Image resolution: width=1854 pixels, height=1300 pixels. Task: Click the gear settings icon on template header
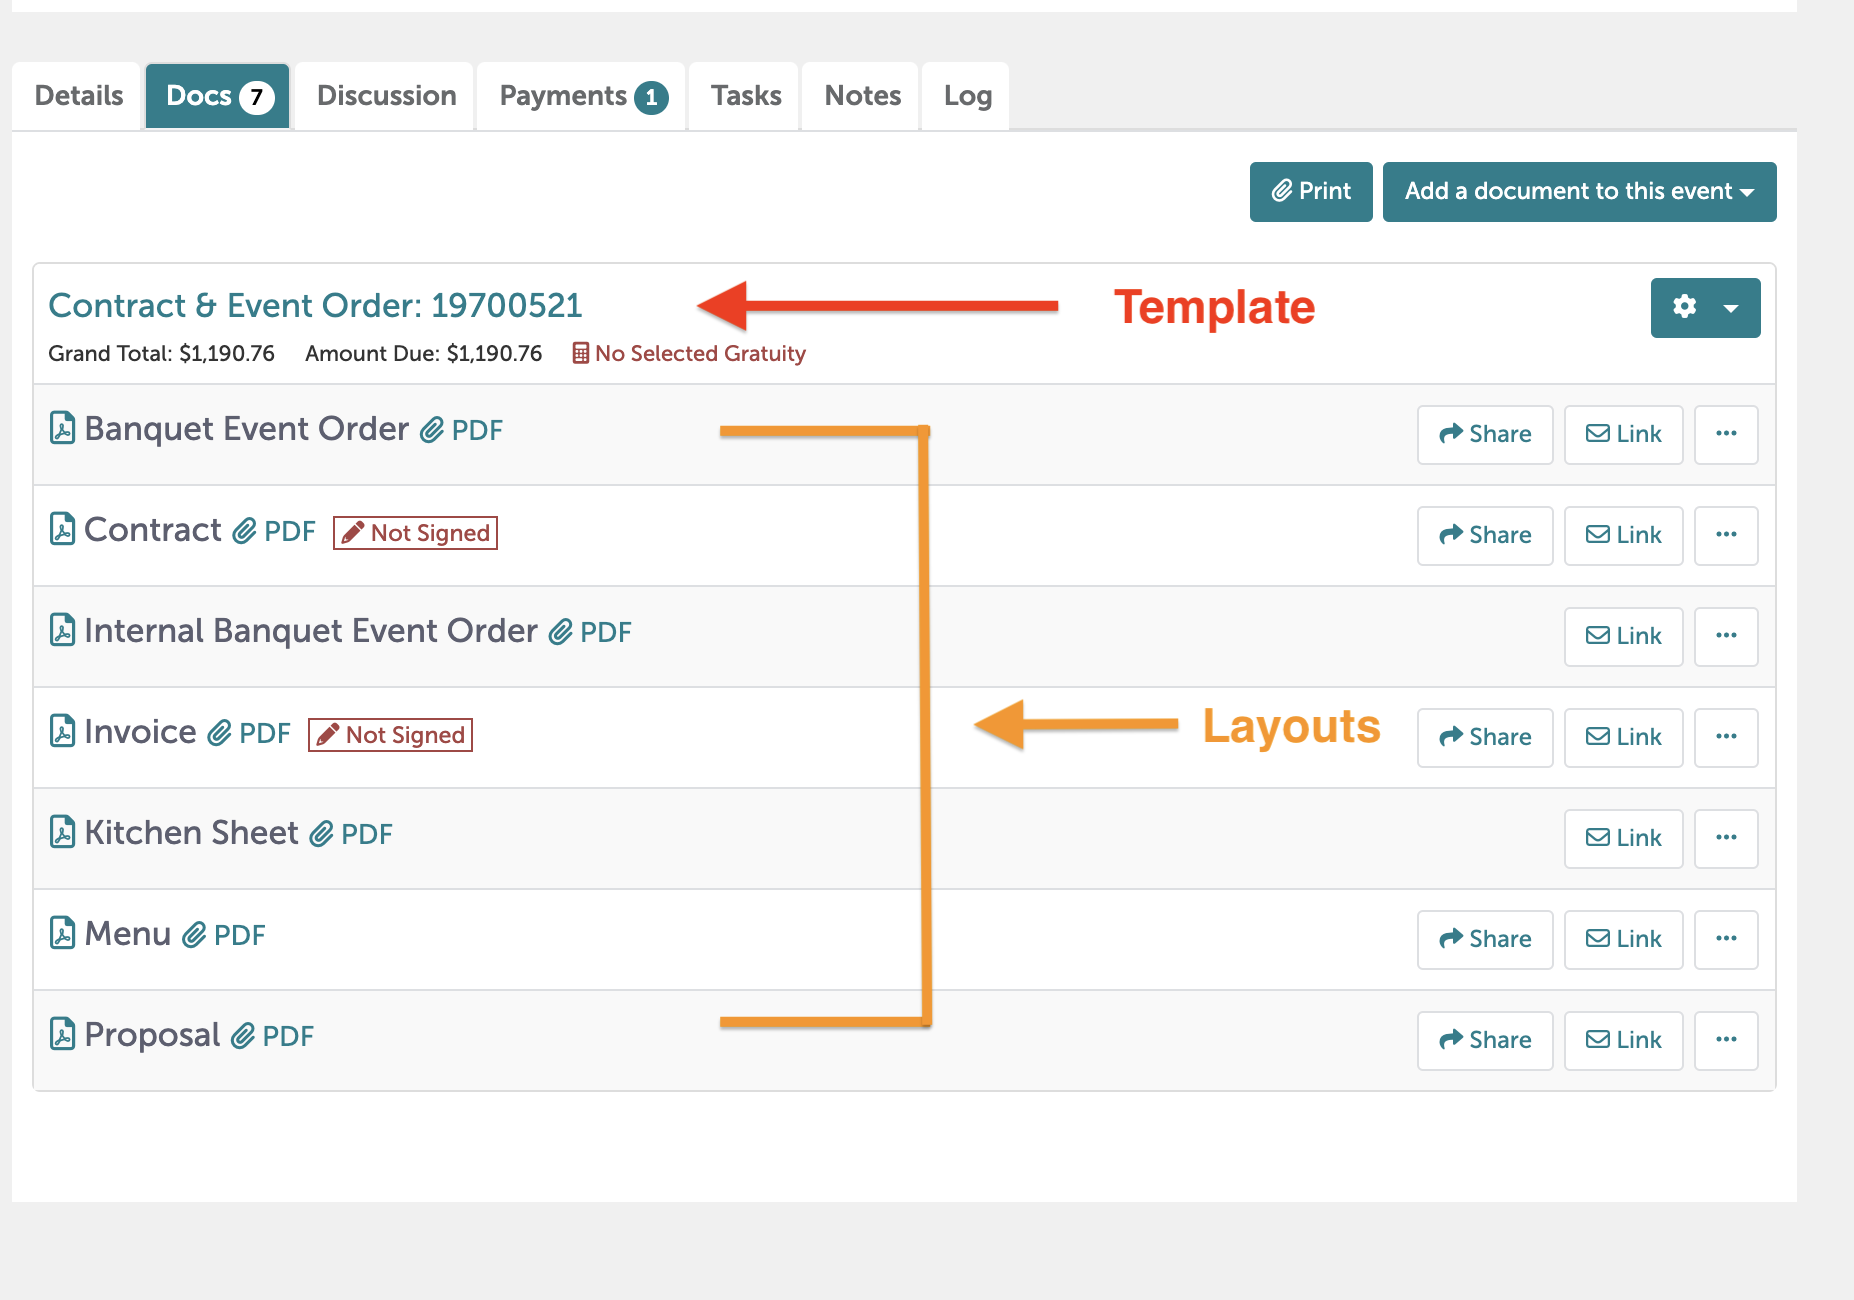click(x=1688, y=308)
